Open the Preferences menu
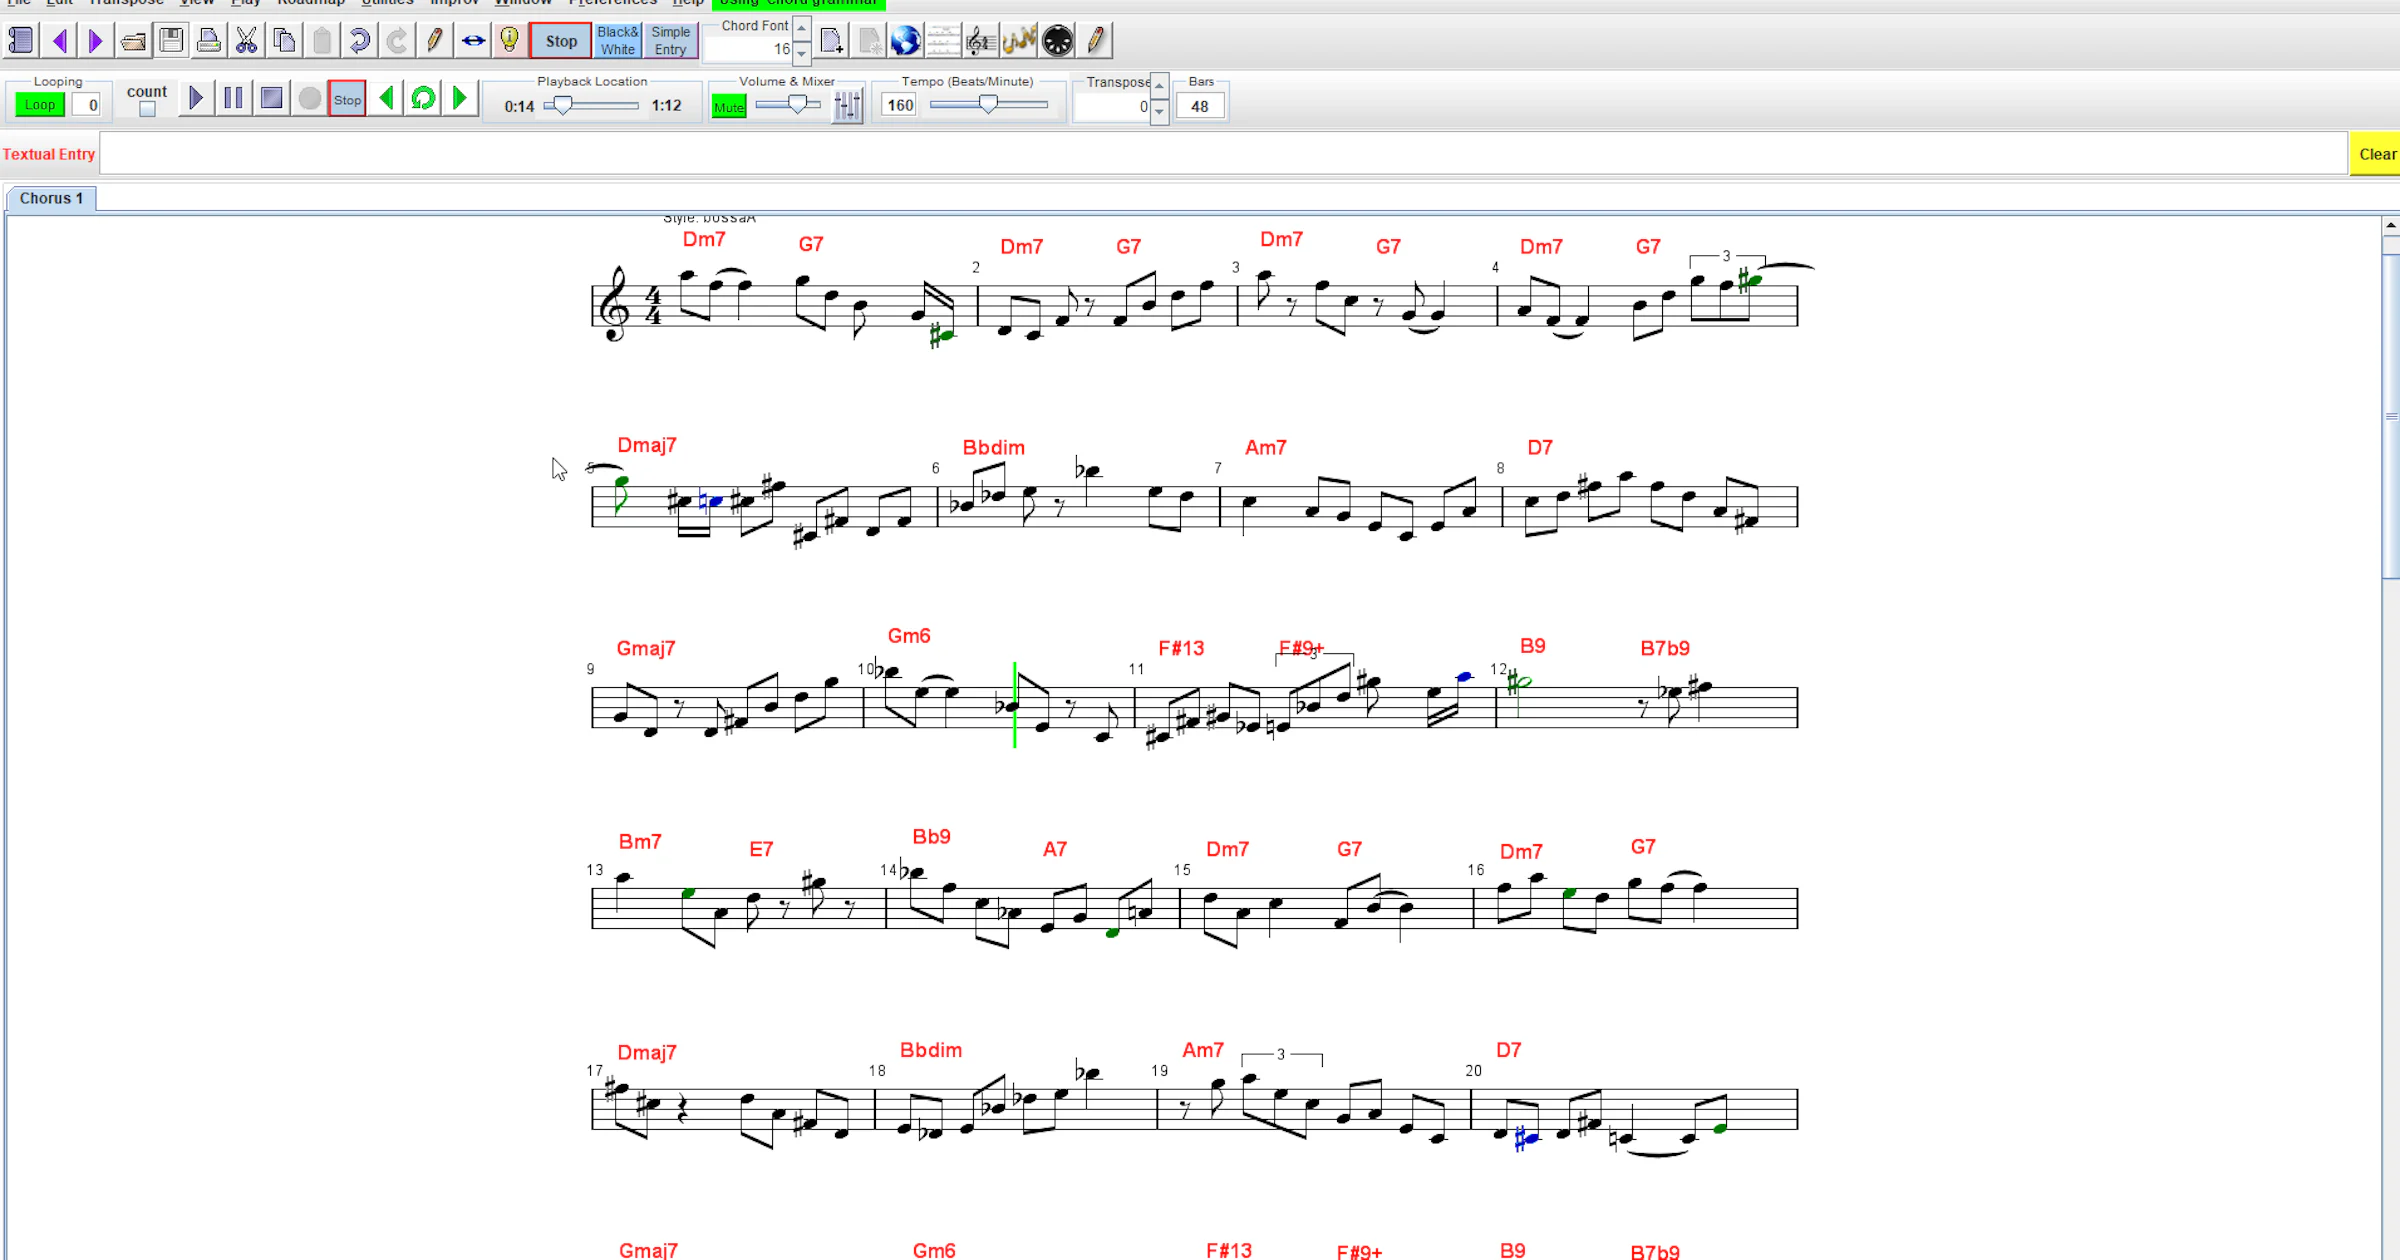Image resolution: width=2400 pixels, height=1260 pixels. [612, 3]
